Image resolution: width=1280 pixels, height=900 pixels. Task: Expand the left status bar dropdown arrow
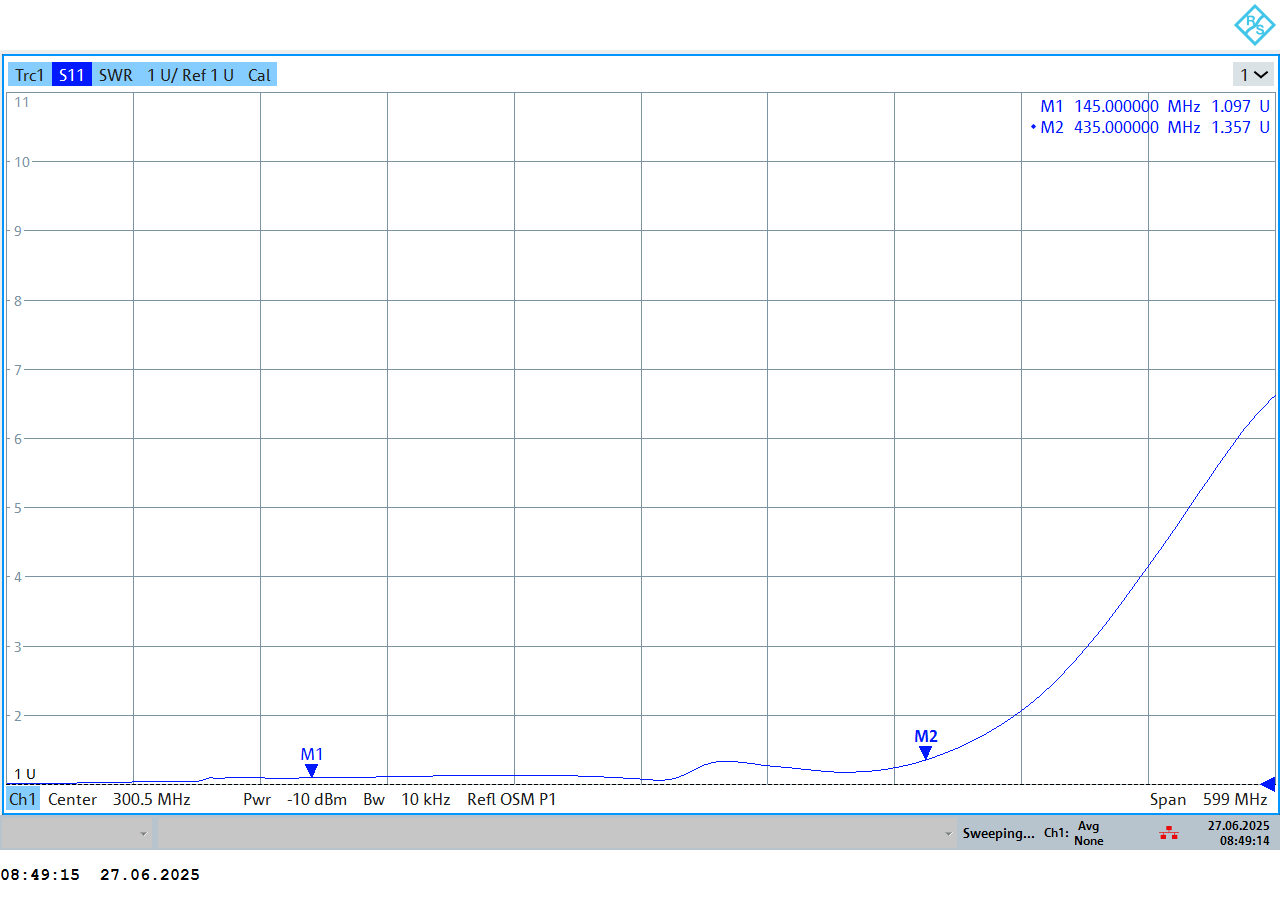[143, 833]
